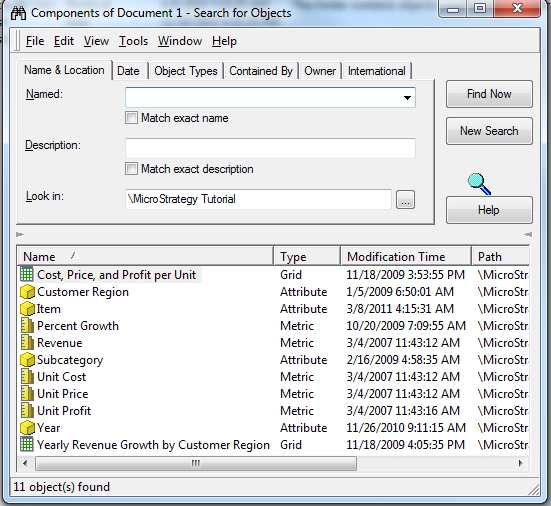Screen dimensions: 551x506
Task: Sort by the Type column header
Action: (307, 257)
